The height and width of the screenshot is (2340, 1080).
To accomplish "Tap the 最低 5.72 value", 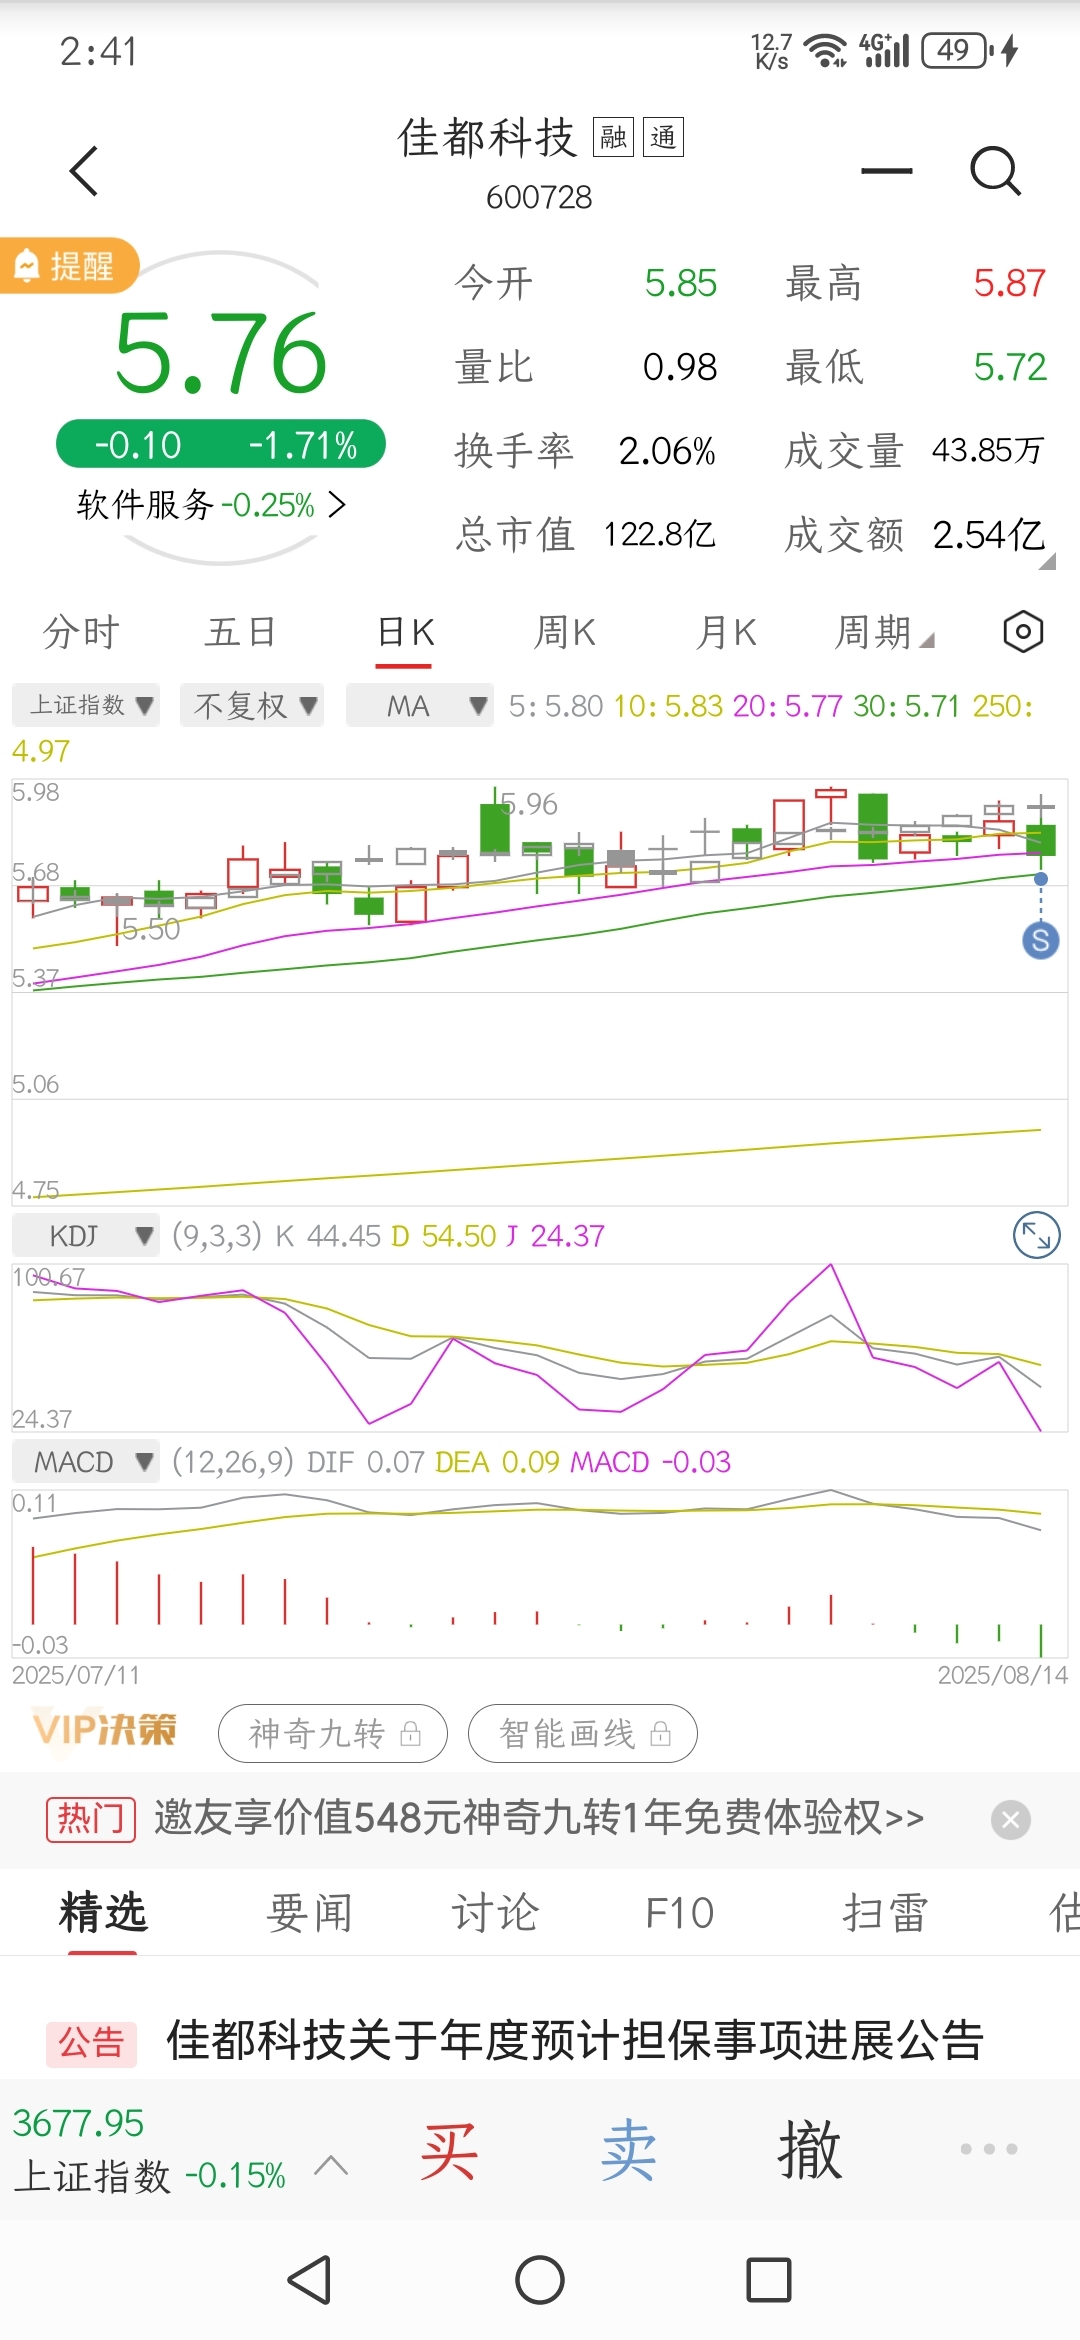I will click(x=1010, y=367).
